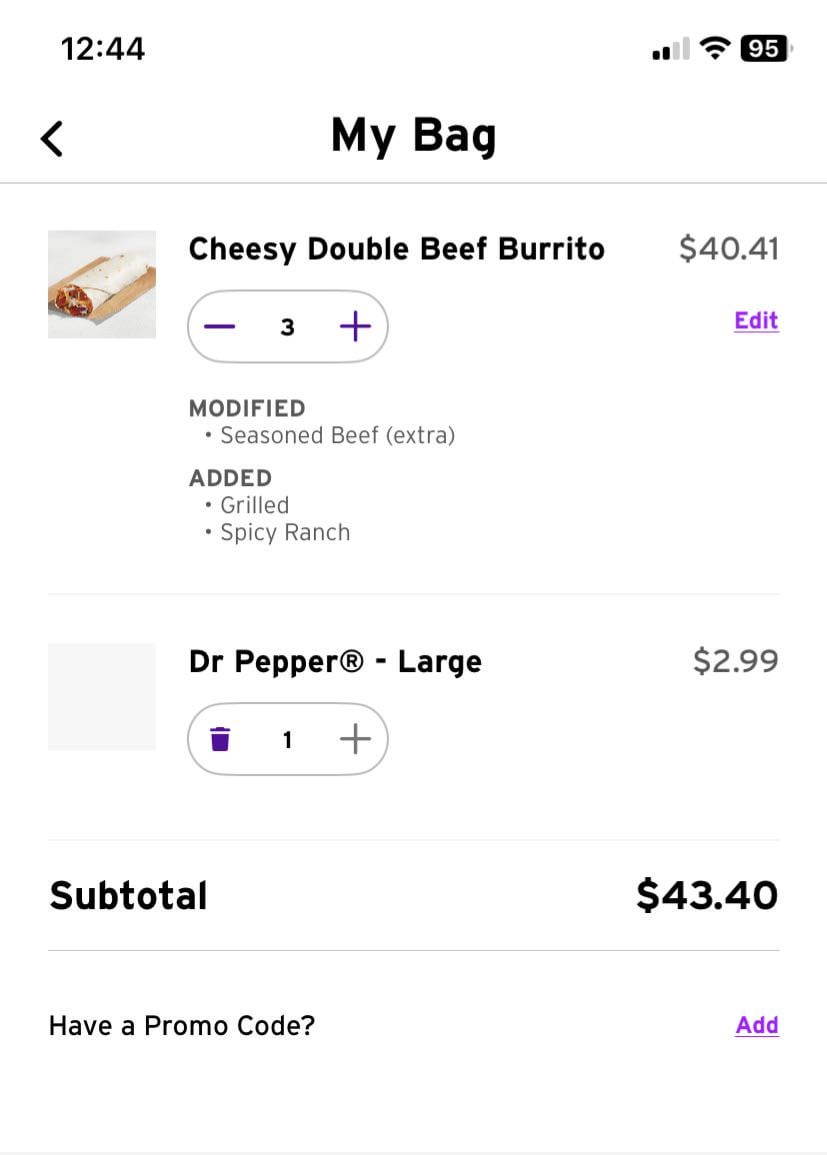The height and width of the screenshot is (1155, 827).
Task: Tap Add to enter a promo code
Action: coord(757,1025)
